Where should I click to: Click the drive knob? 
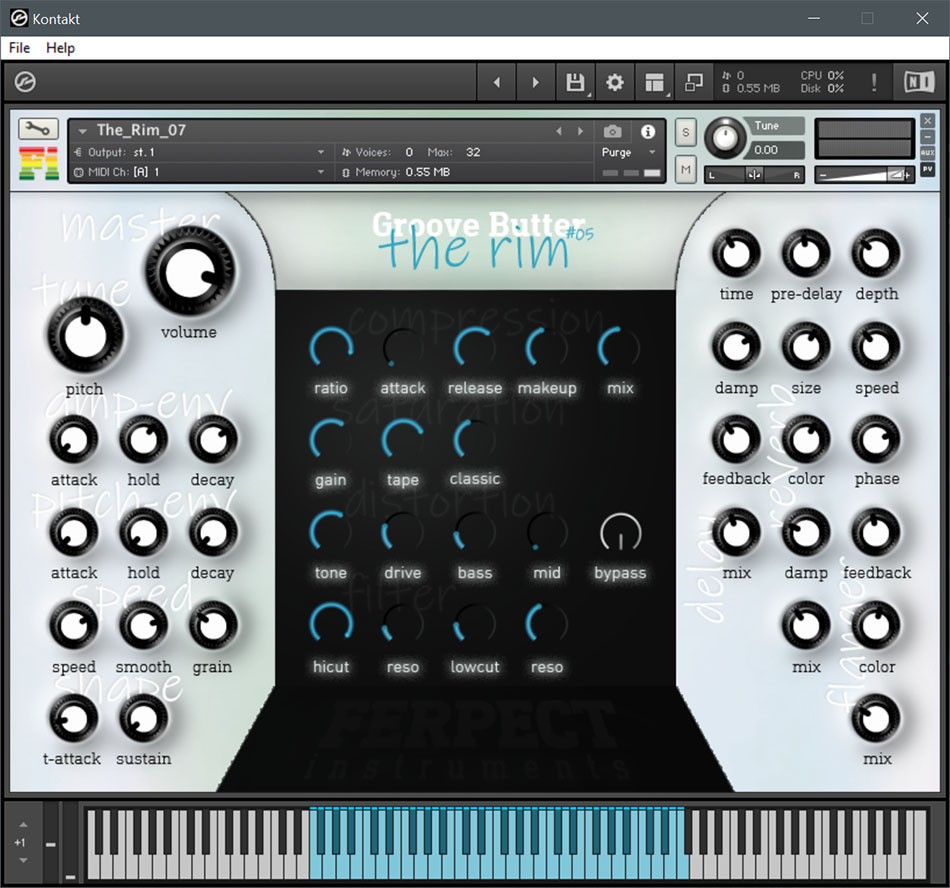pyautogui.click(x=402, y=532)
